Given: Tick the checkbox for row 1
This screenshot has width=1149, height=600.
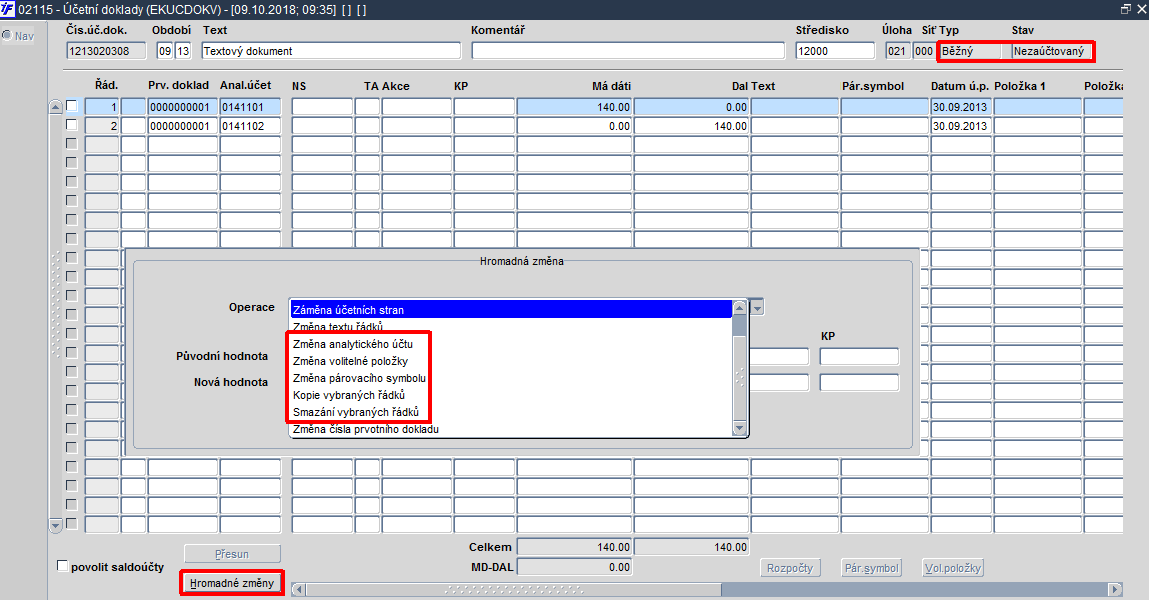Looking at the screenshot, I should [72, 105].
